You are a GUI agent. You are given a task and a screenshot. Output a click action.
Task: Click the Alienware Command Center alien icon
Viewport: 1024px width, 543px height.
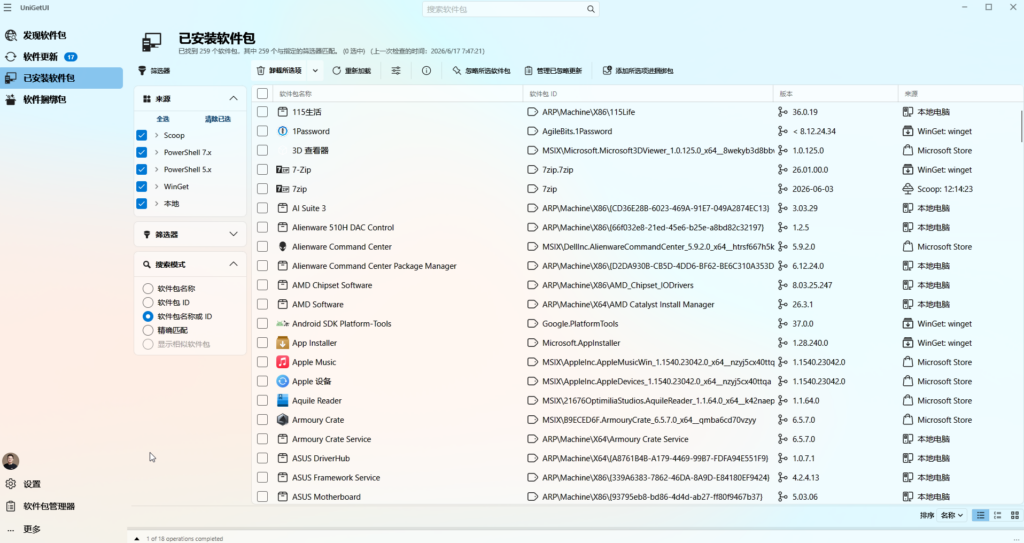(x=282, y=246)
